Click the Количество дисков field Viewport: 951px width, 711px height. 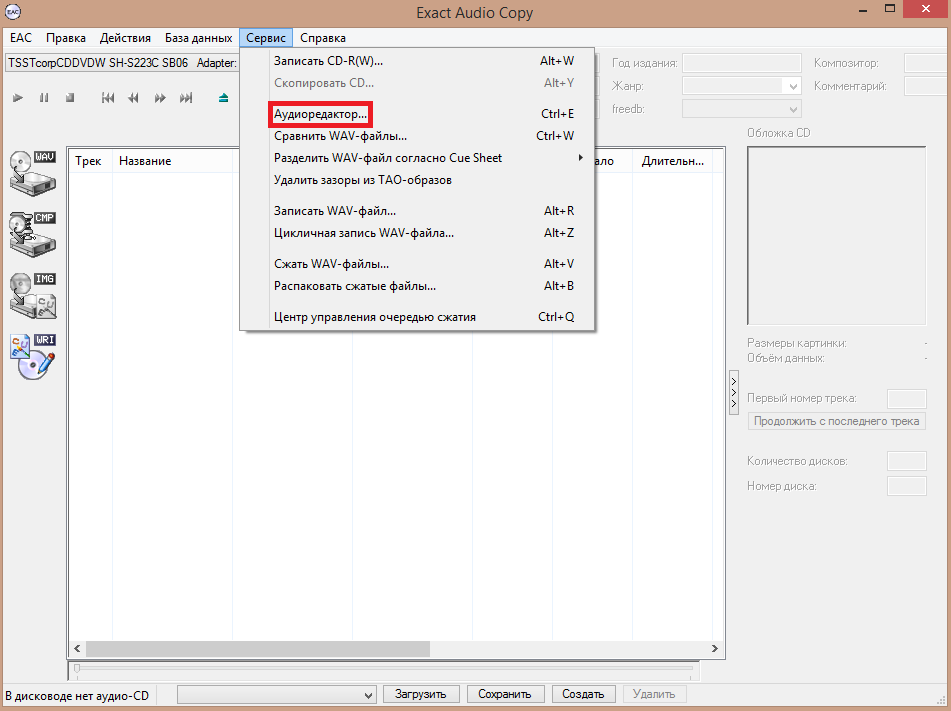907,461
